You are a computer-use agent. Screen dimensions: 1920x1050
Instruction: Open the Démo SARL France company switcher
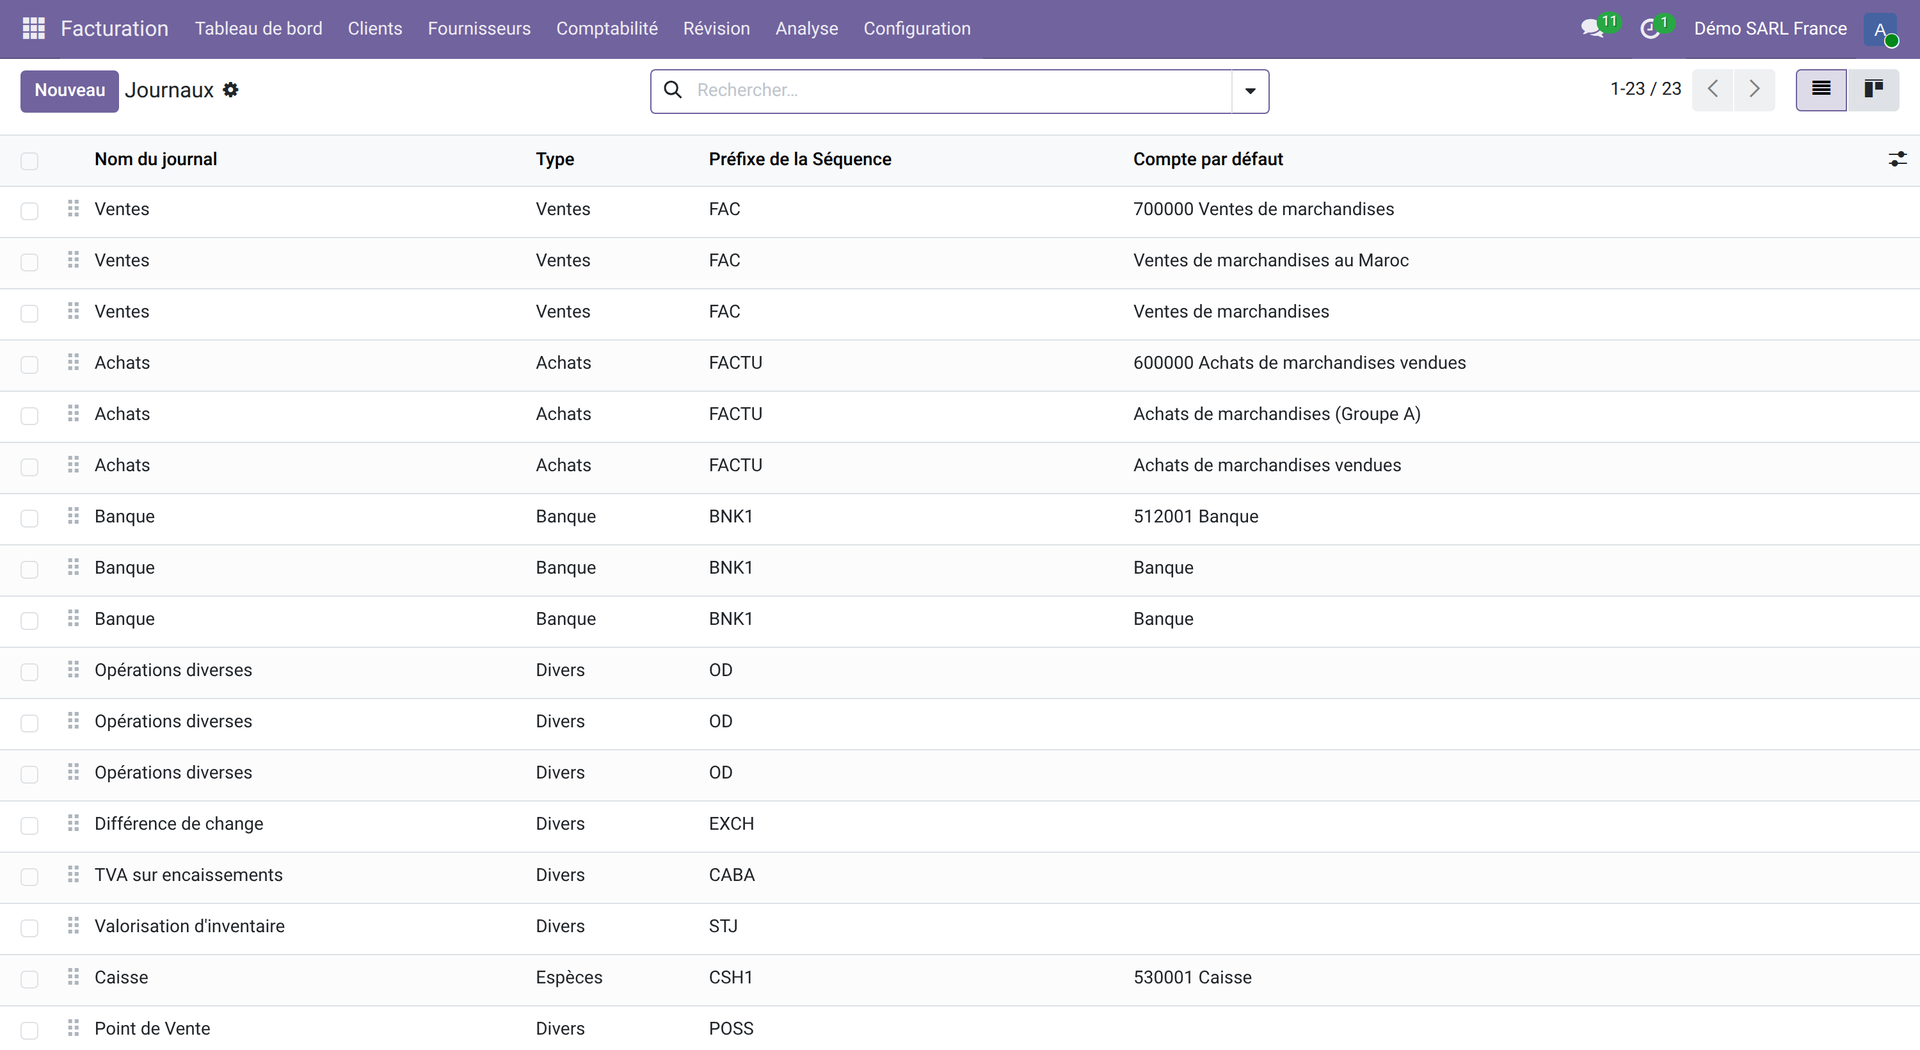pos(1770,29)
